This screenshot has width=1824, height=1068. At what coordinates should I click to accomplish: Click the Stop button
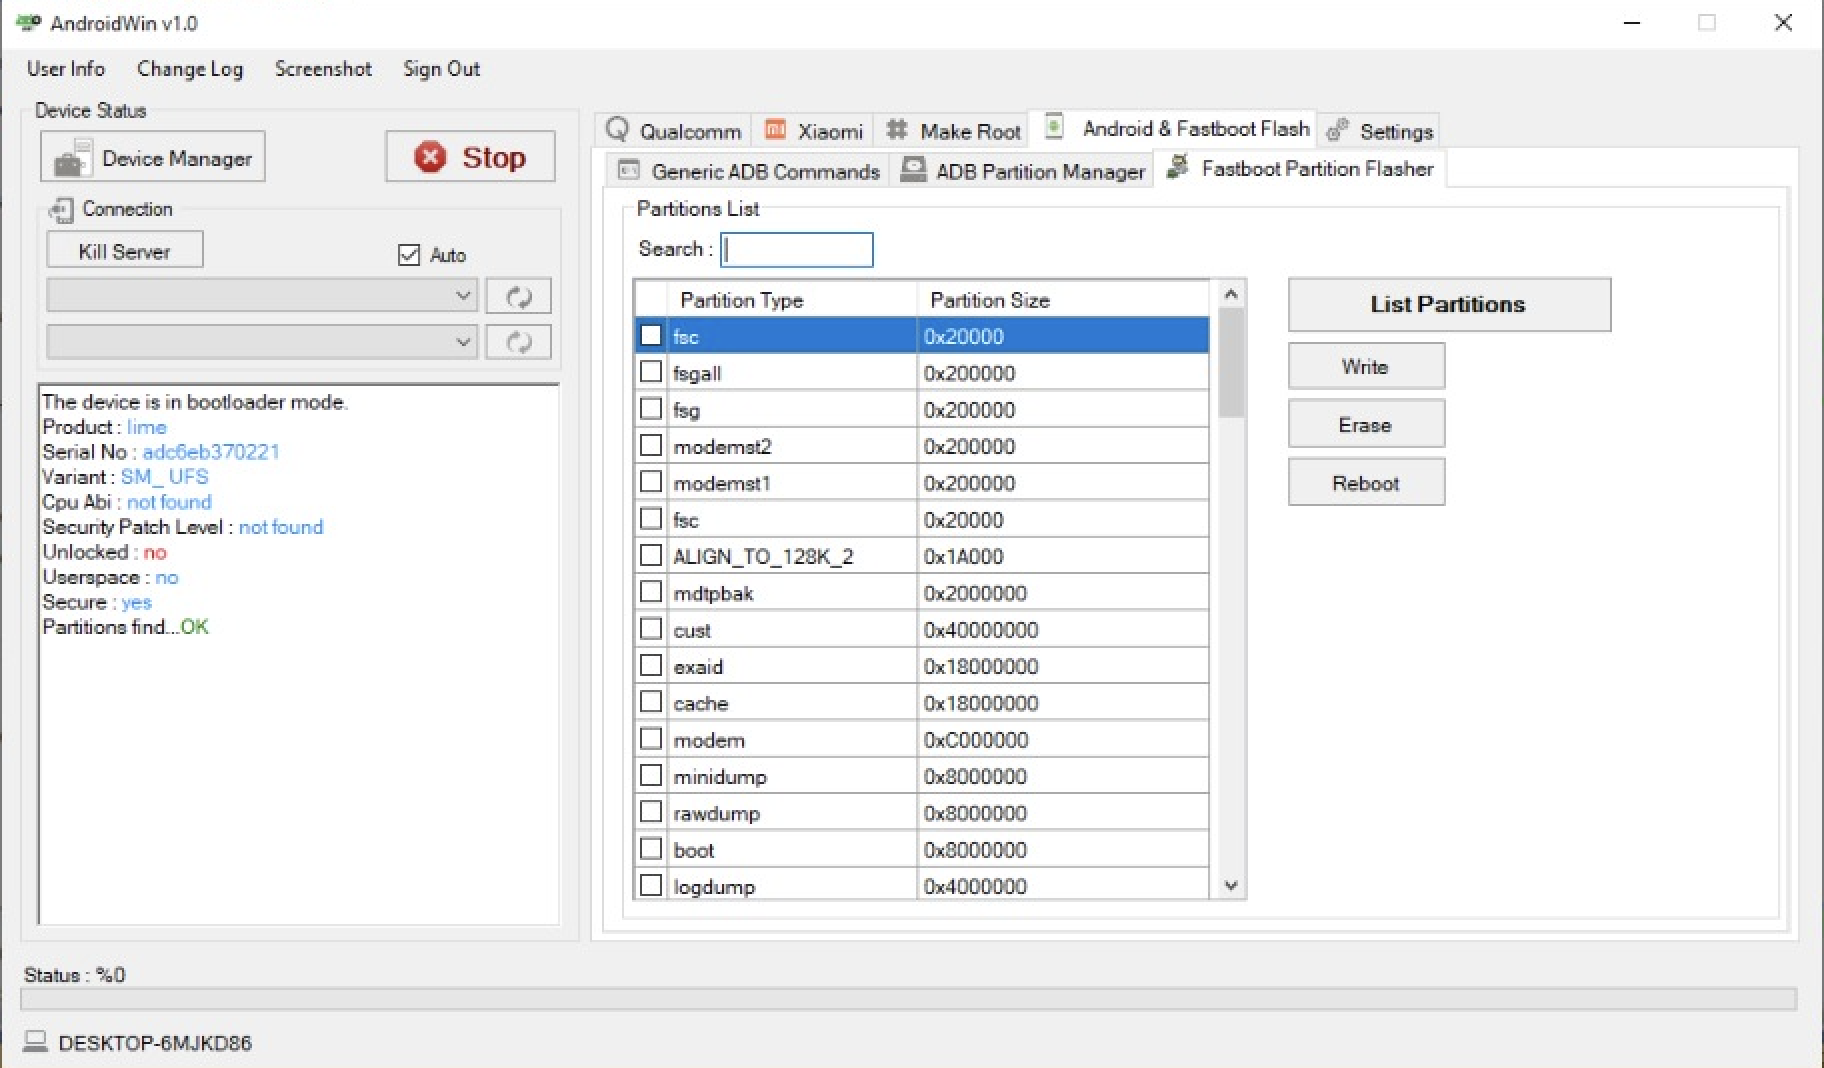tap(470, 157)
